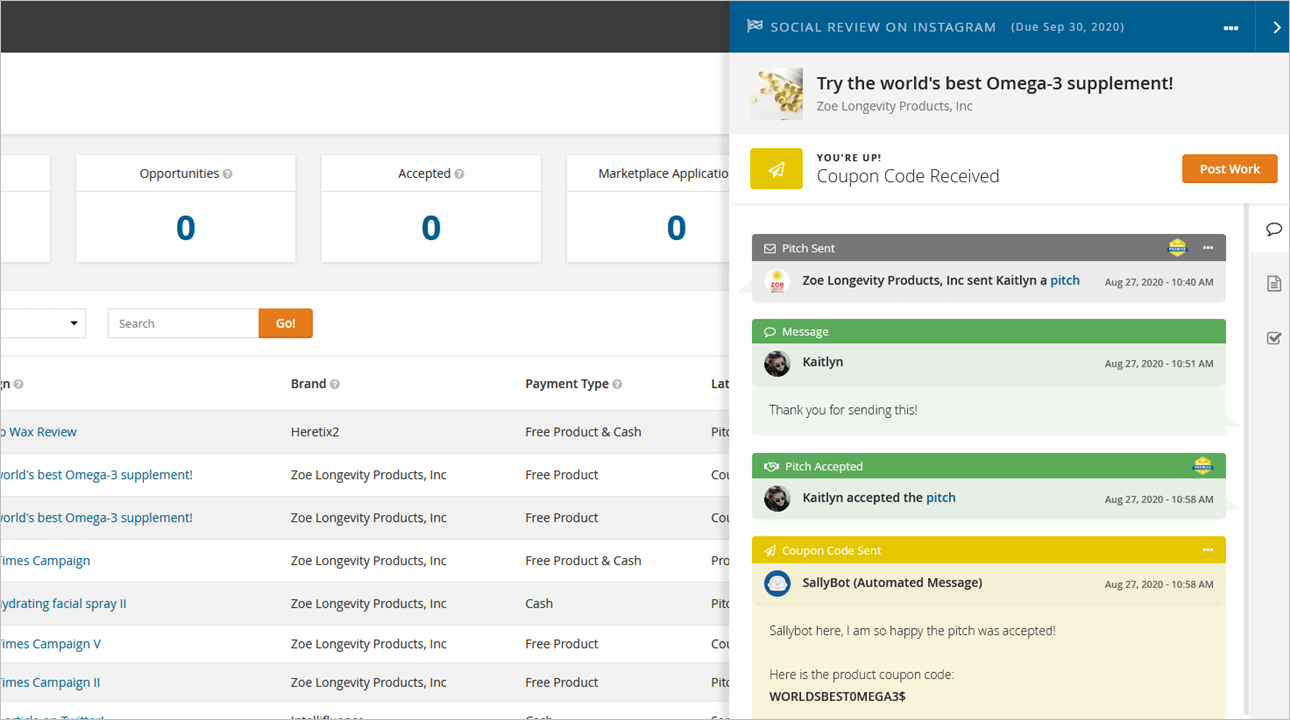Click the orange Go! button
Image resolution: width=1290 pixels, height=720 pixels.
[285, 323]
